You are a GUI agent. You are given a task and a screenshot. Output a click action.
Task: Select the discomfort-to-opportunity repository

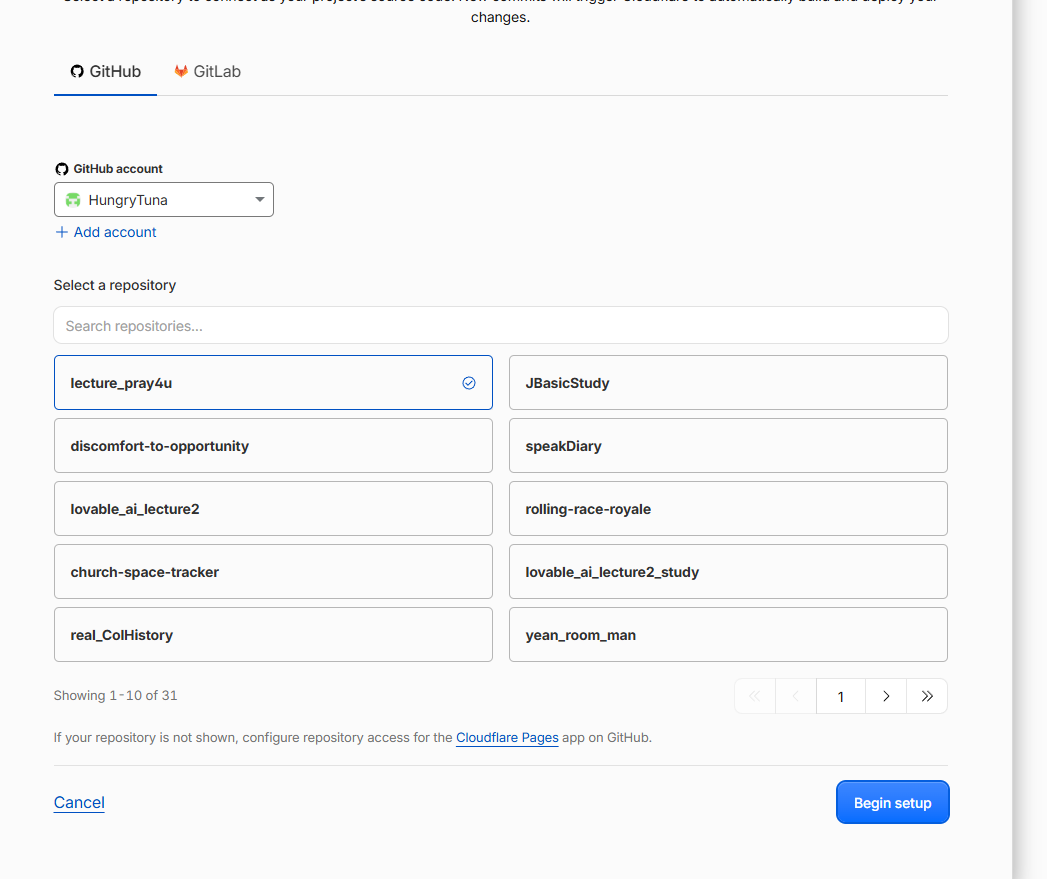[273, 446]
